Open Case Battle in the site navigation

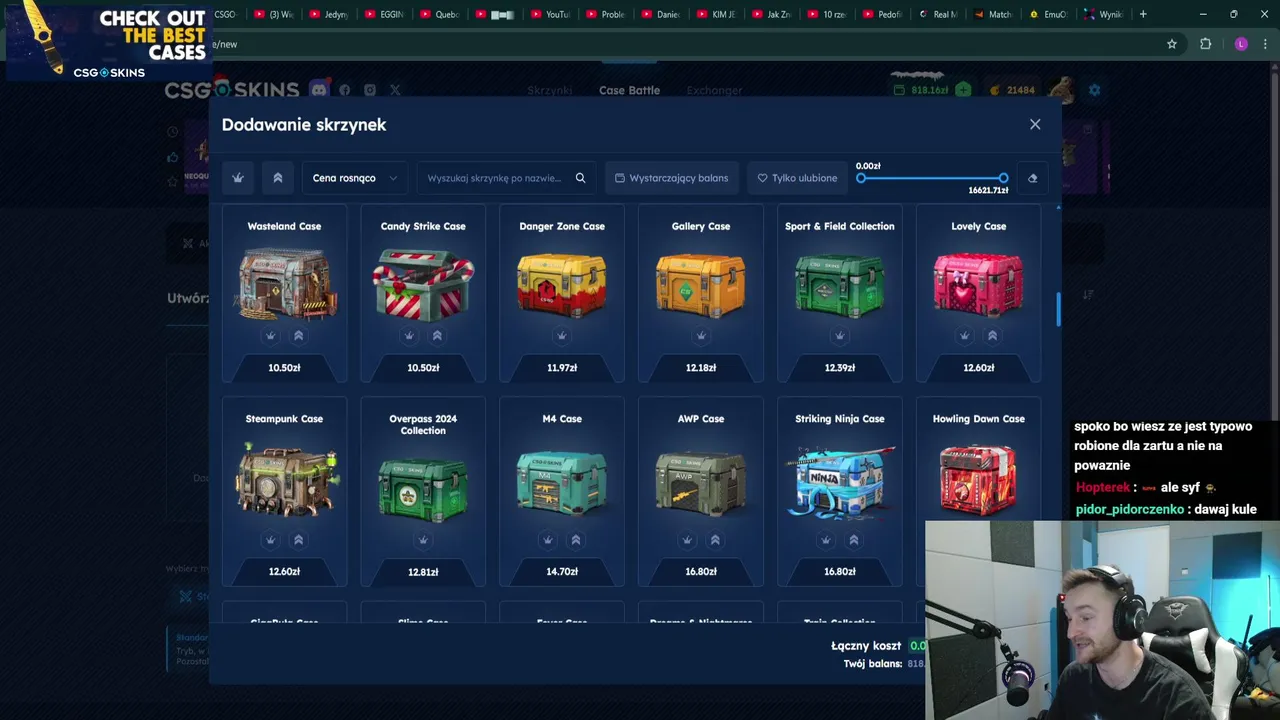click(629, 90)
